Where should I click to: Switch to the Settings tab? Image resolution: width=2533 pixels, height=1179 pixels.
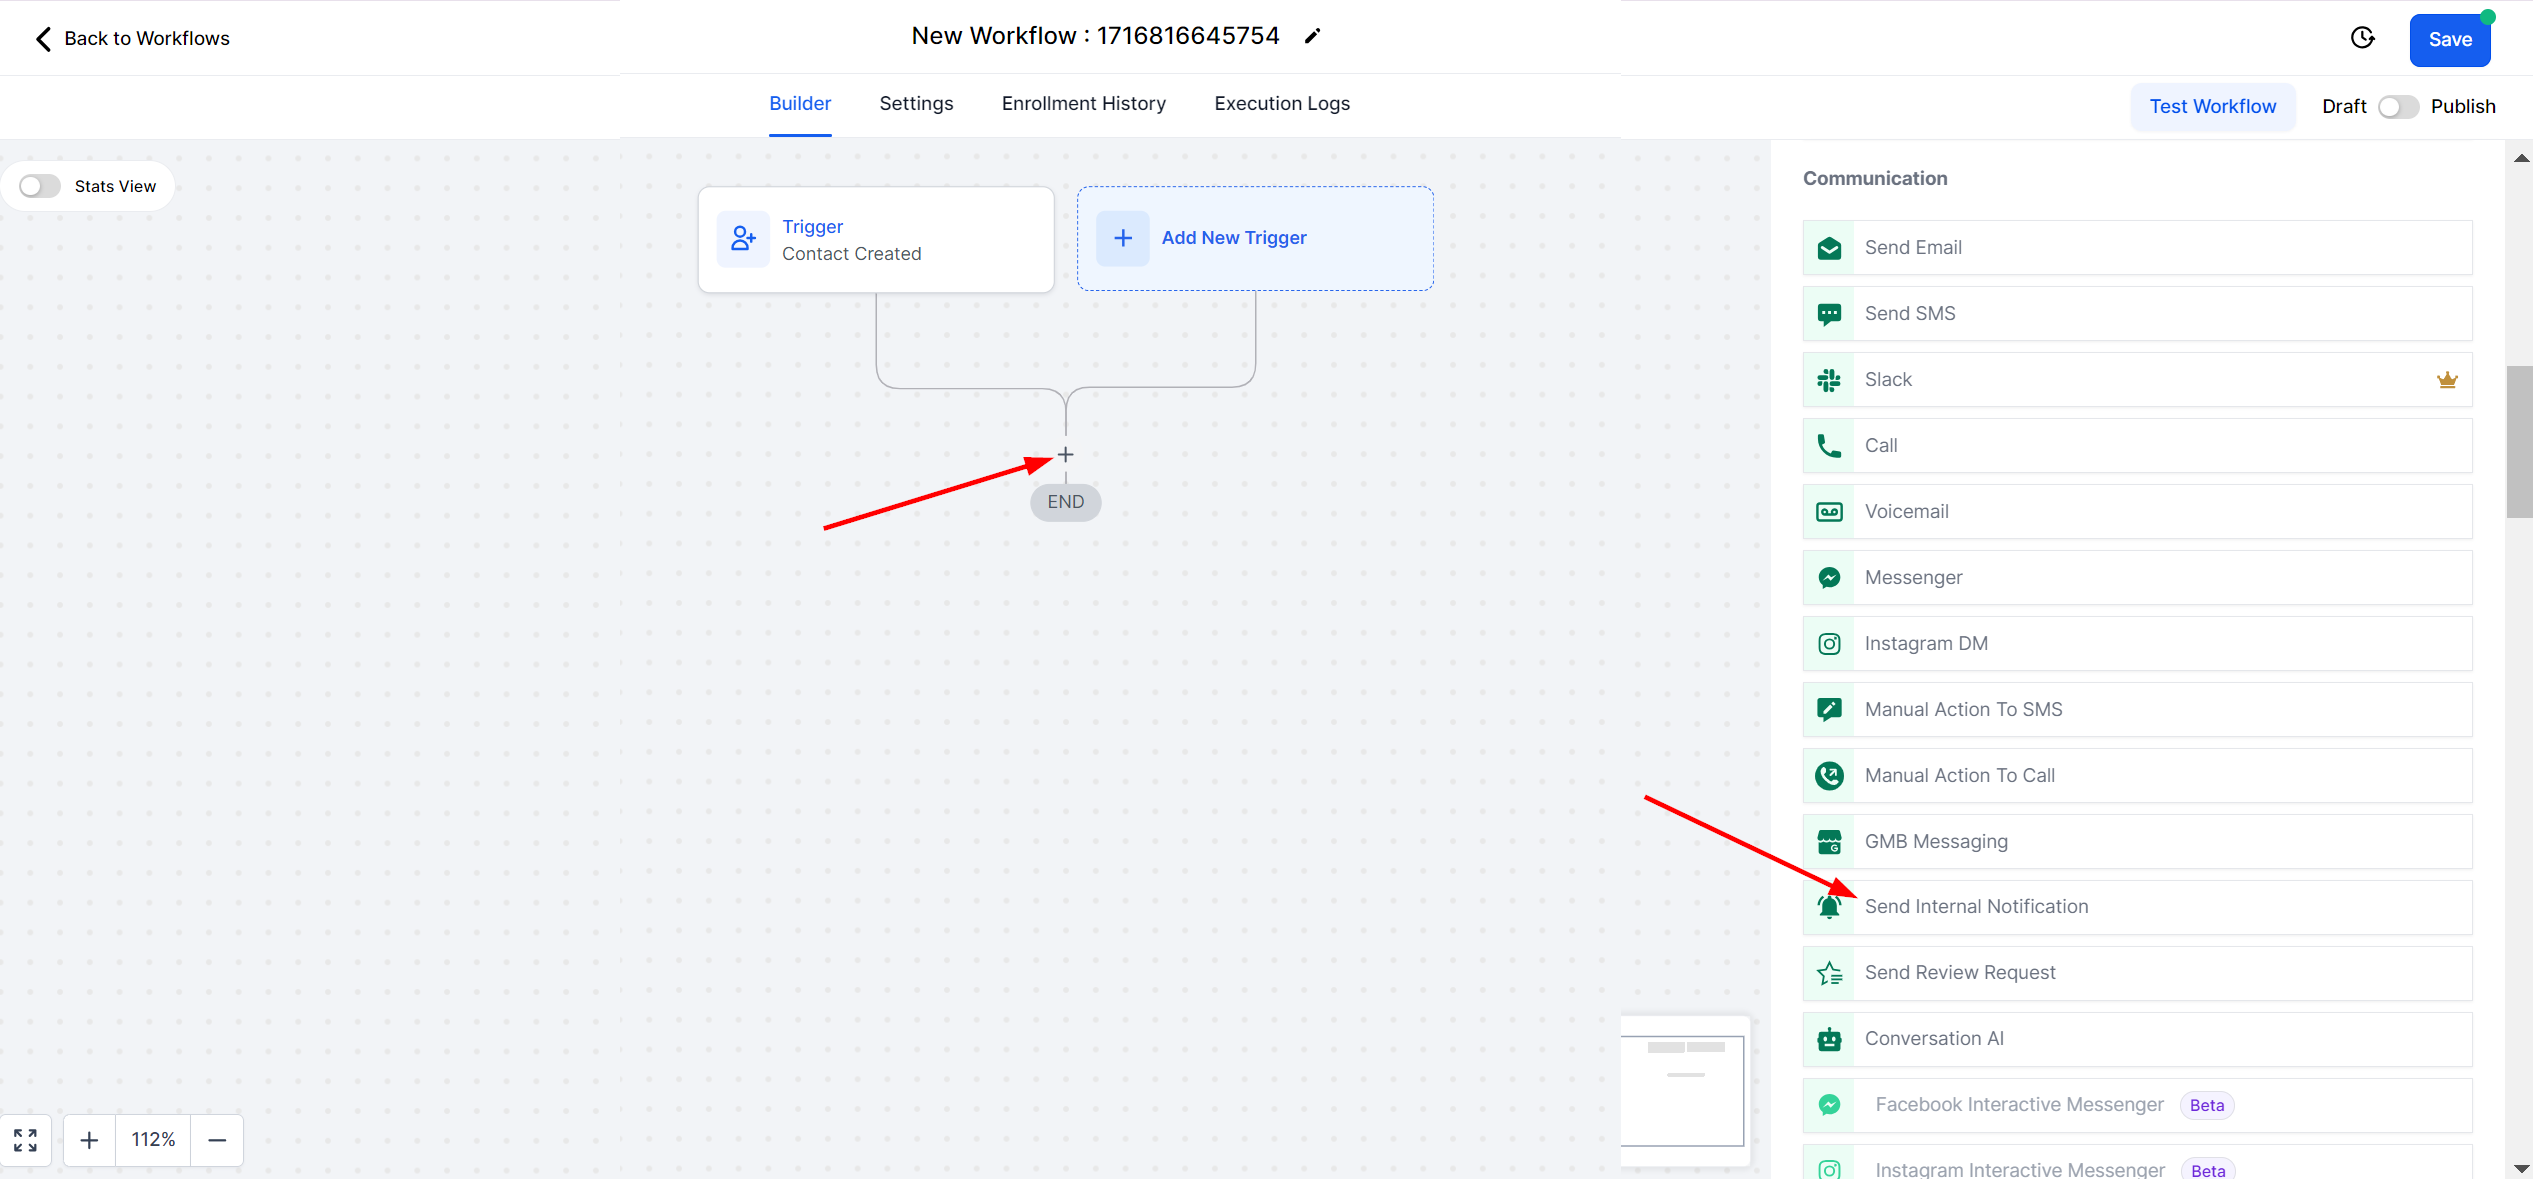(916, 104)
